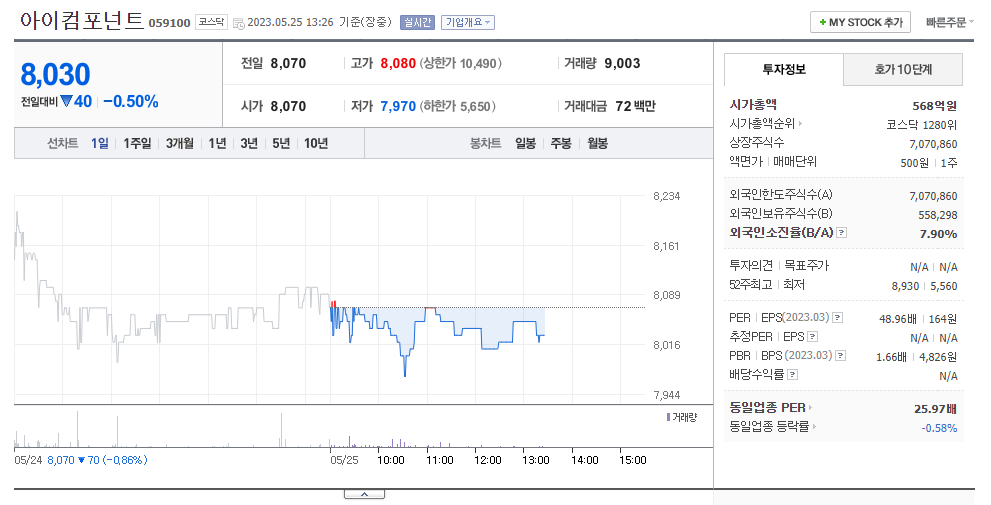Show the 일봉 candlestick chart
Viewport: 991px width, 505px height.
(x=525, y=143)
